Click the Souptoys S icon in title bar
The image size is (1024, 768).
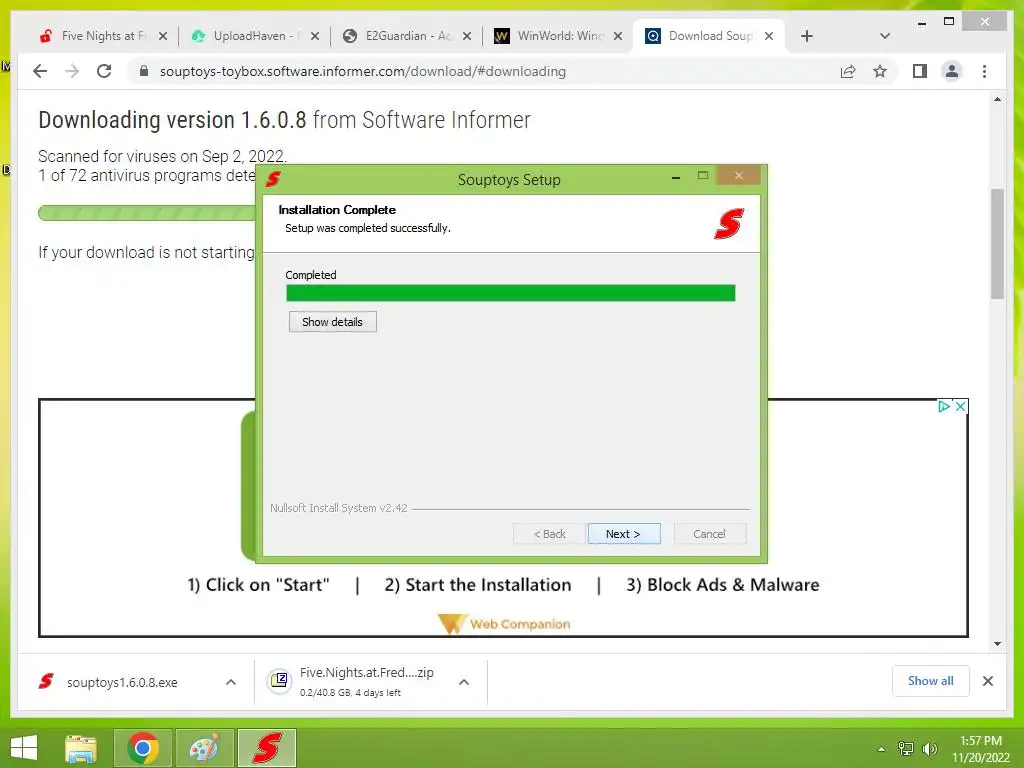pos(273,179)
